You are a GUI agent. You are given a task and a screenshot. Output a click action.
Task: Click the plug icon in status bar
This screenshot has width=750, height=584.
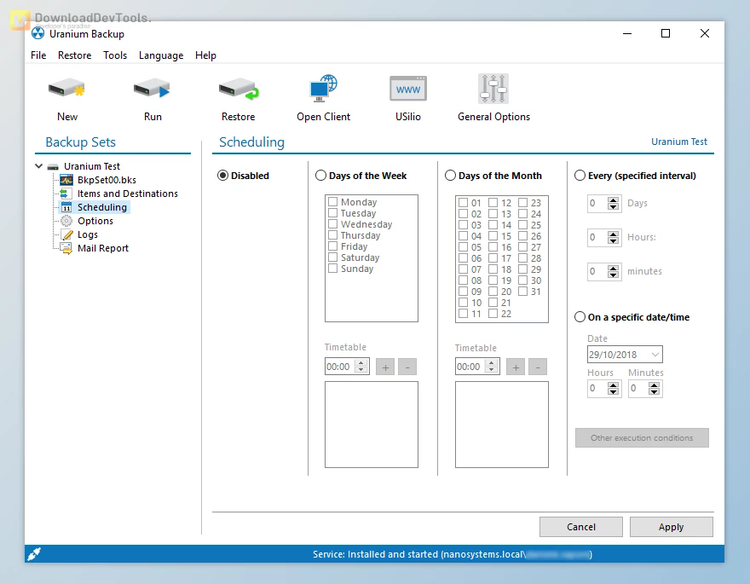[x=34, y=554]
